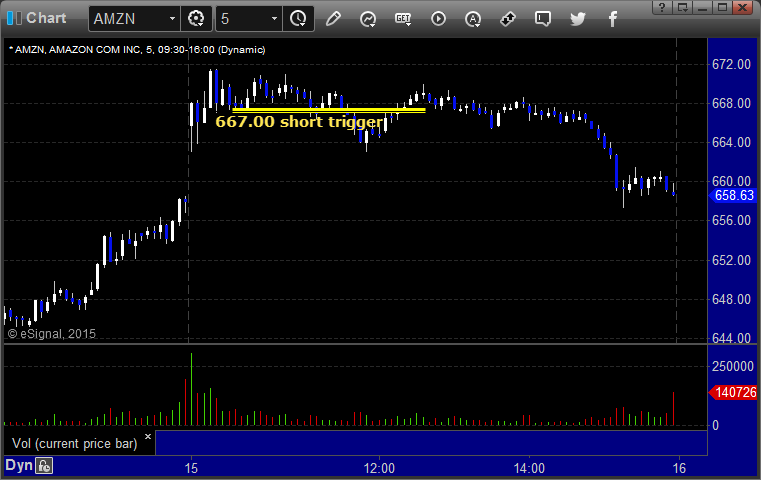Viewport: 761px width, 480px height.
Task: Click the Dyn time template label
Action: point(19,465)
